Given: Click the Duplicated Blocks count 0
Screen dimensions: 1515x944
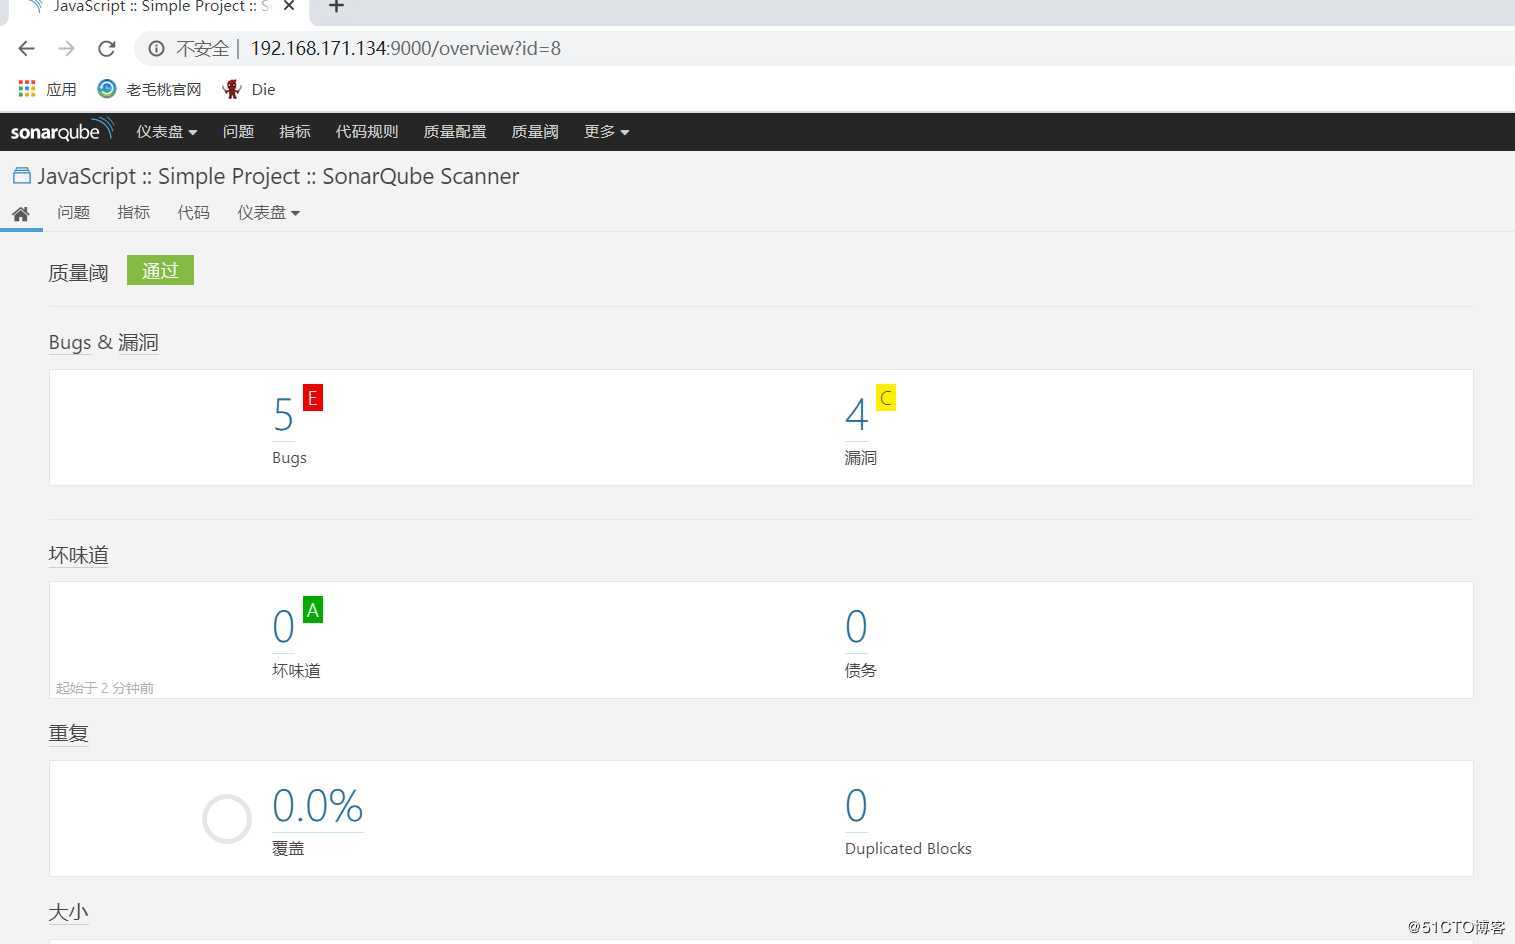Looking at the screenshot, I should (856, 806).
